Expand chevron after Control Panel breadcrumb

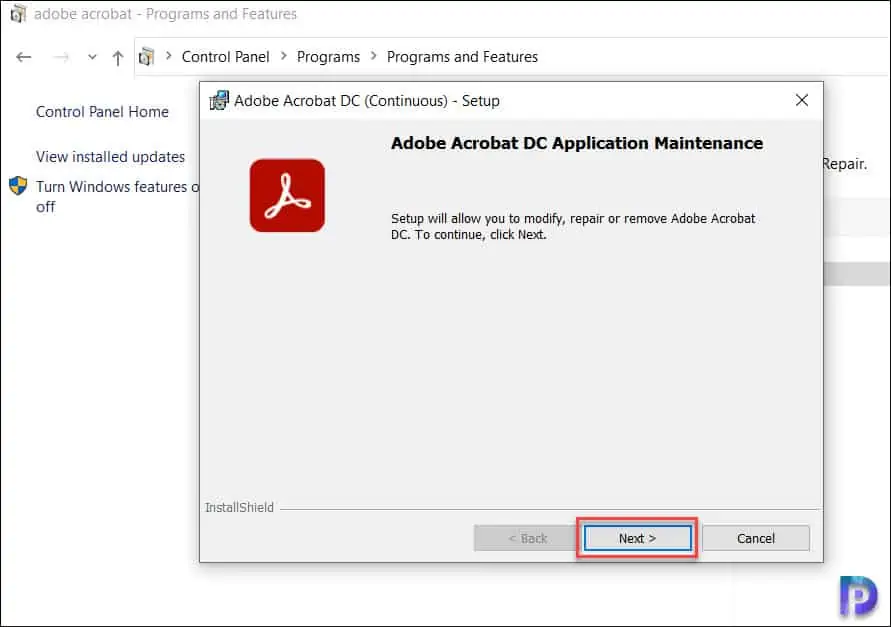click(x=284, y=56)
